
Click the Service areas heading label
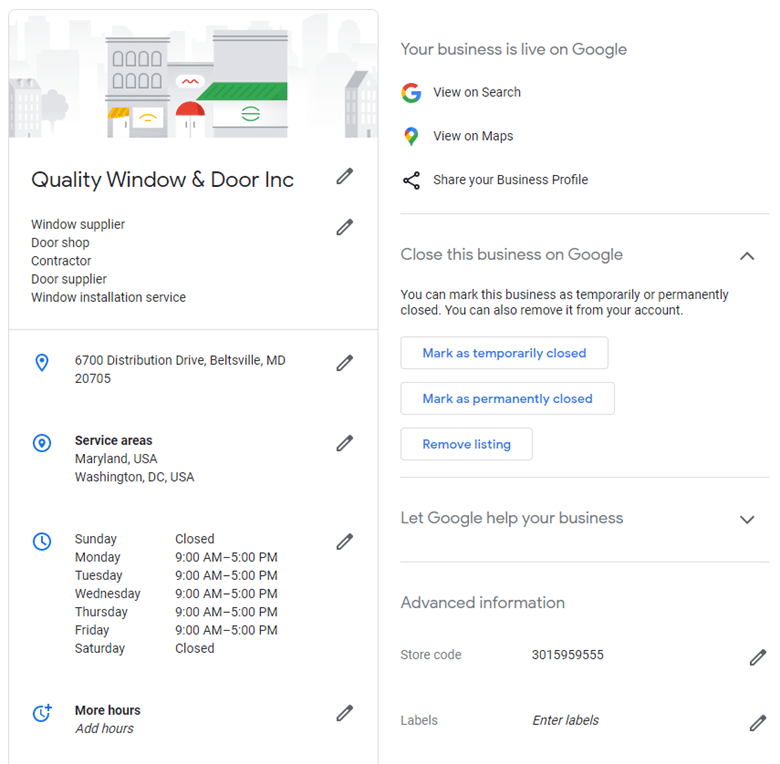[x=113, y=441]
